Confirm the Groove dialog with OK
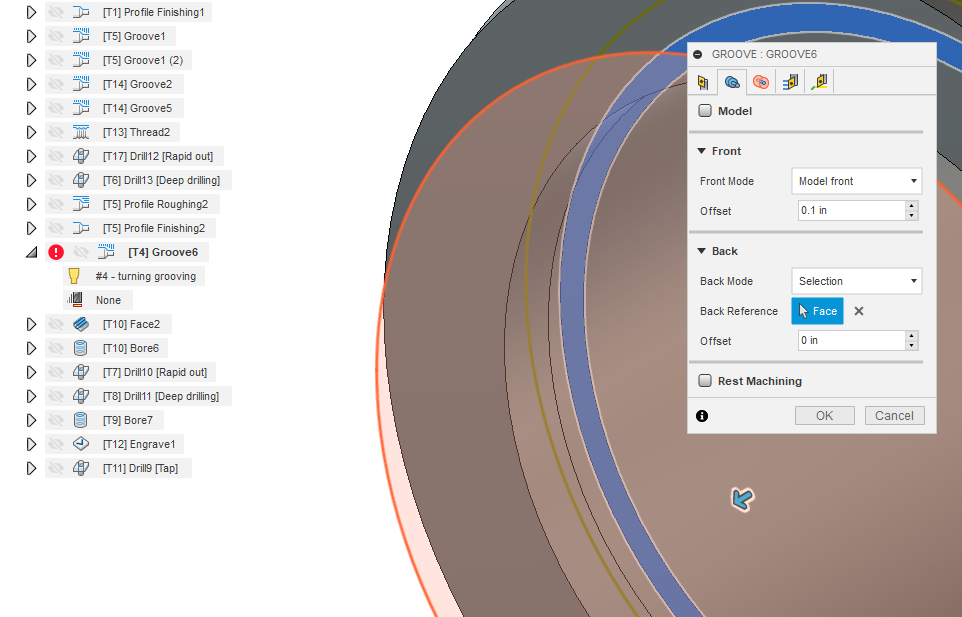 click(824, 415)
